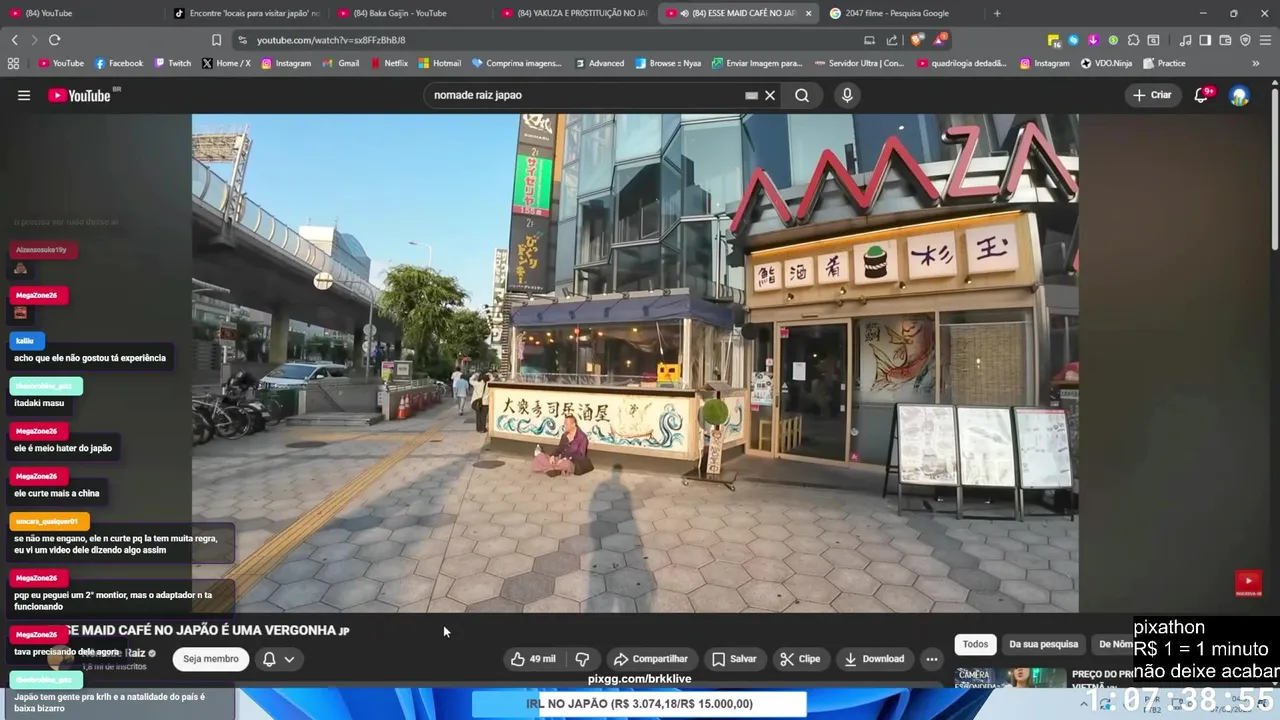
Task: Open the Brave VPN shield icon
Action: 1245,40
